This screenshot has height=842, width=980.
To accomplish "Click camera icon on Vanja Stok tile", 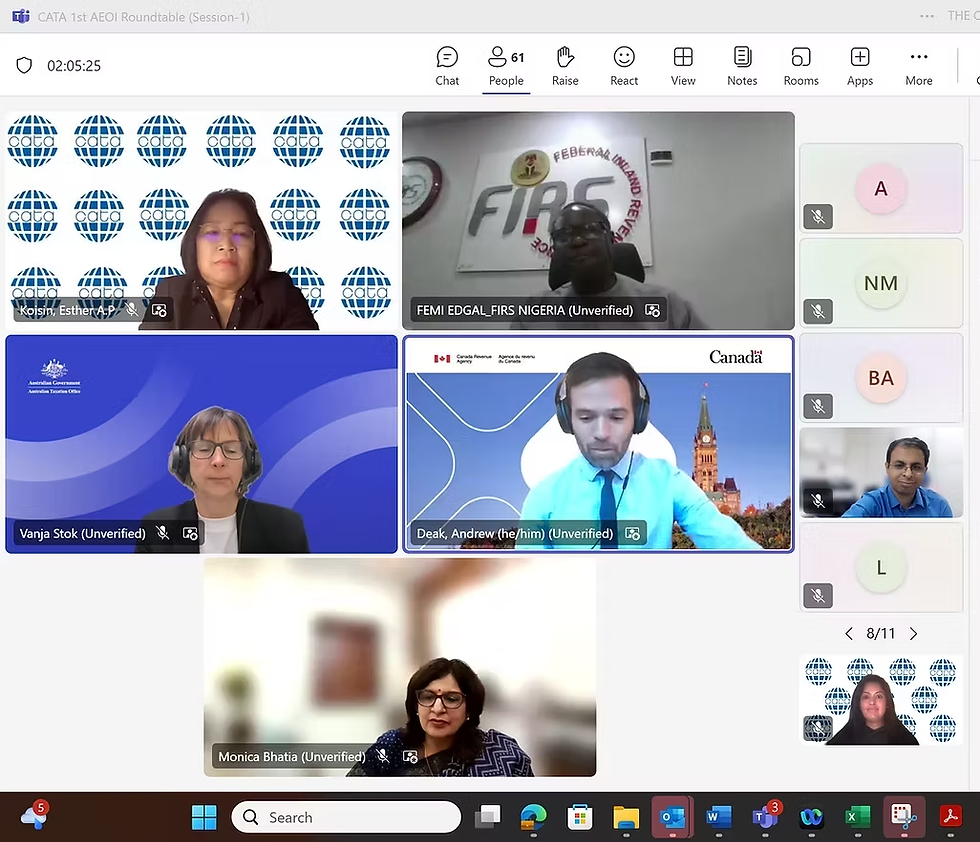I will point(190,533).
